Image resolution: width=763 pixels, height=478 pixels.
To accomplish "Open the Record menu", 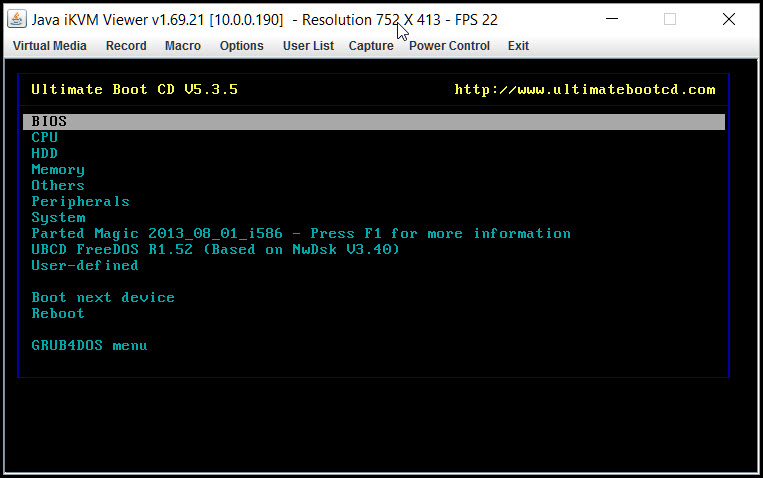I will coord(126,46).
